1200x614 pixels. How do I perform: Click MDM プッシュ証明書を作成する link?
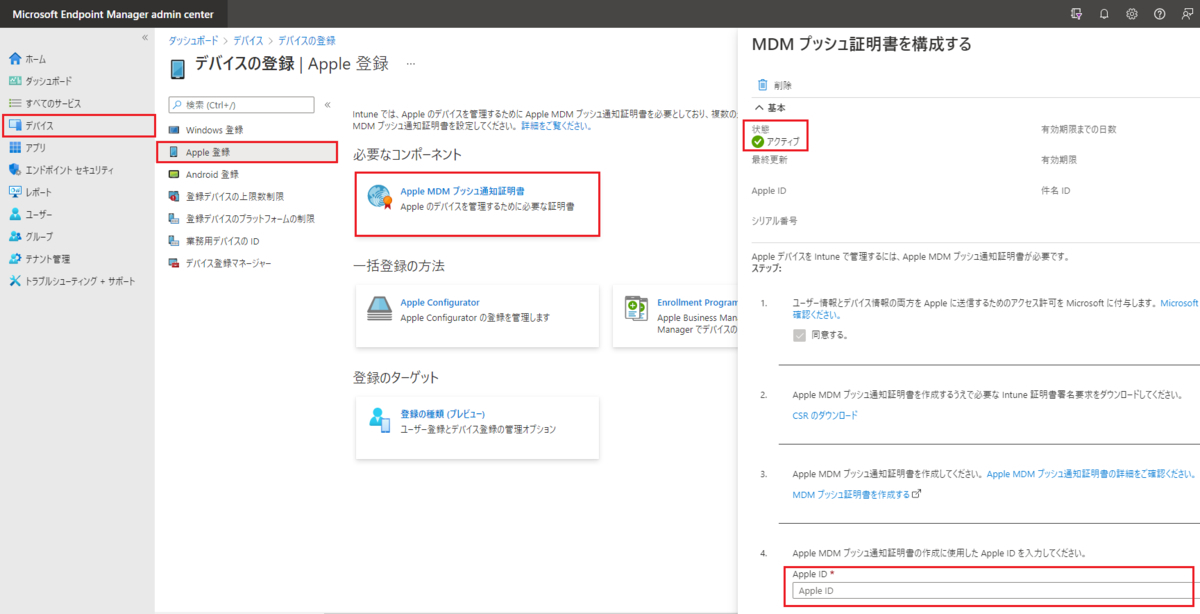click(x=851, y=494)
